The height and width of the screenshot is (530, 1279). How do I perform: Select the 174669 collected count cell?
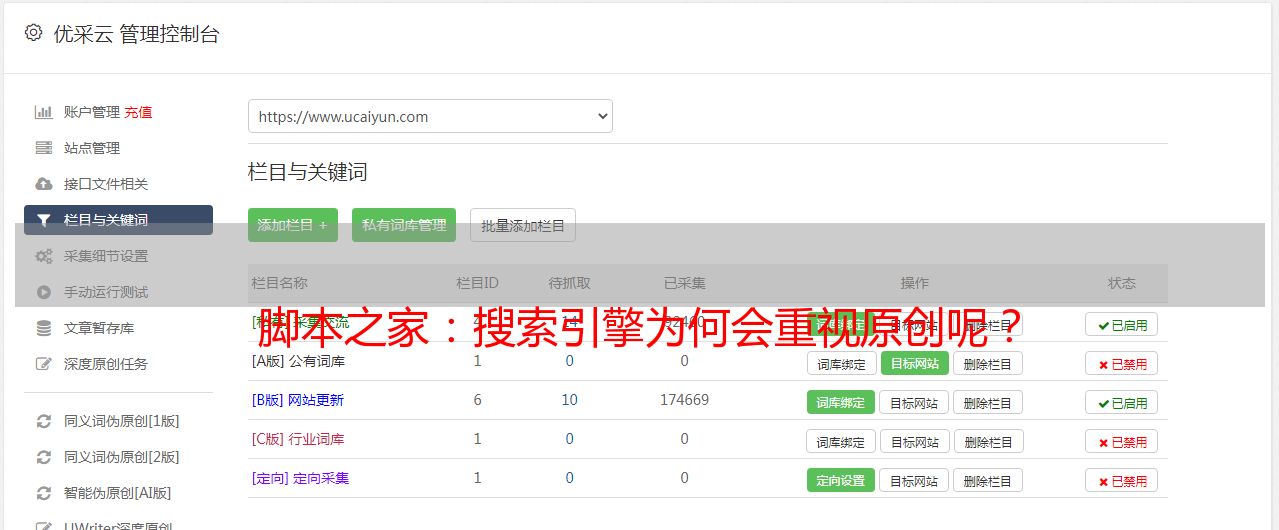pos(684,400)
